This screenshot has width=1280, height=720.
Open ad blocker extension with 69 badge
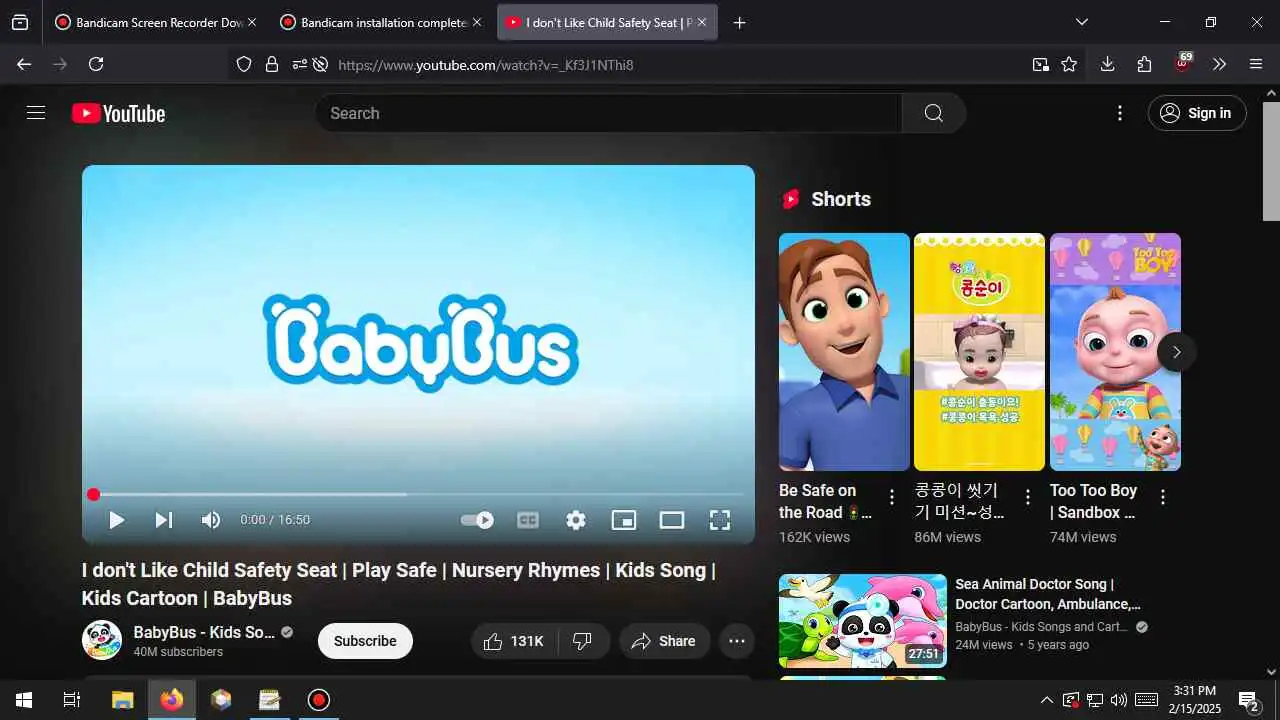(1182, 64)
